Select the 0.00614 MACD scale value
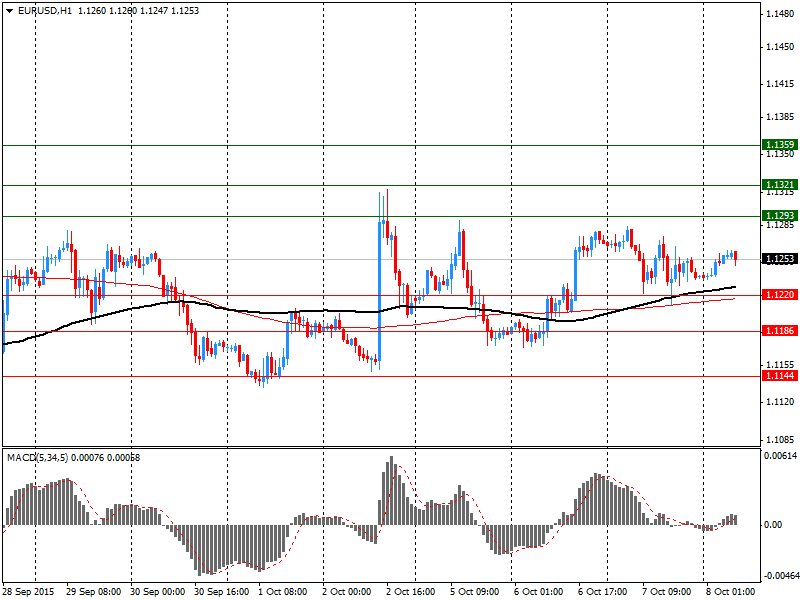This screenshot has width=800, height=600. [x=780, y=456]
